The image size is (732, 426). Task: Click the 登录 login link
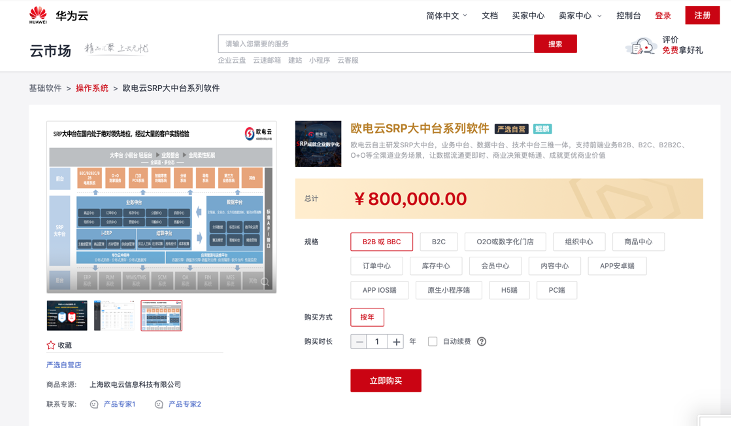pos(663,15)
